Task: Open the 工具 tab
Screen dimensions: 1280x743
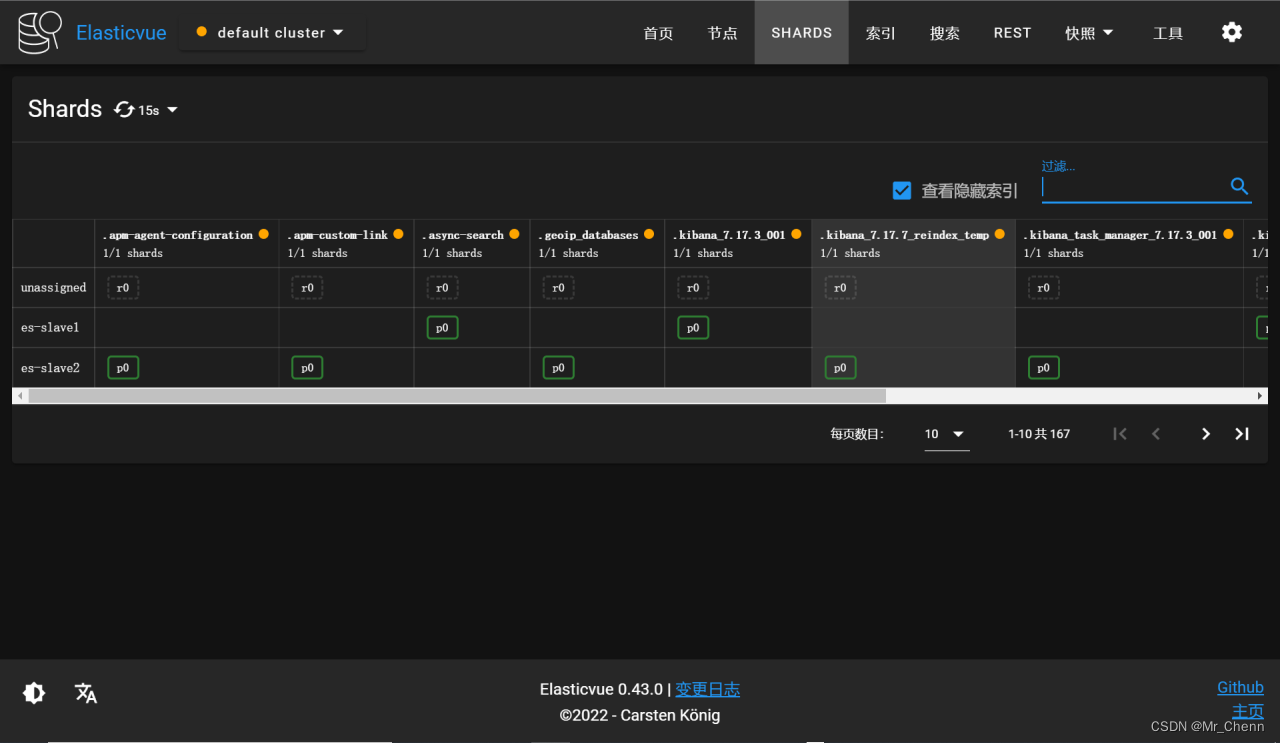Action: tap(1168, 33)
